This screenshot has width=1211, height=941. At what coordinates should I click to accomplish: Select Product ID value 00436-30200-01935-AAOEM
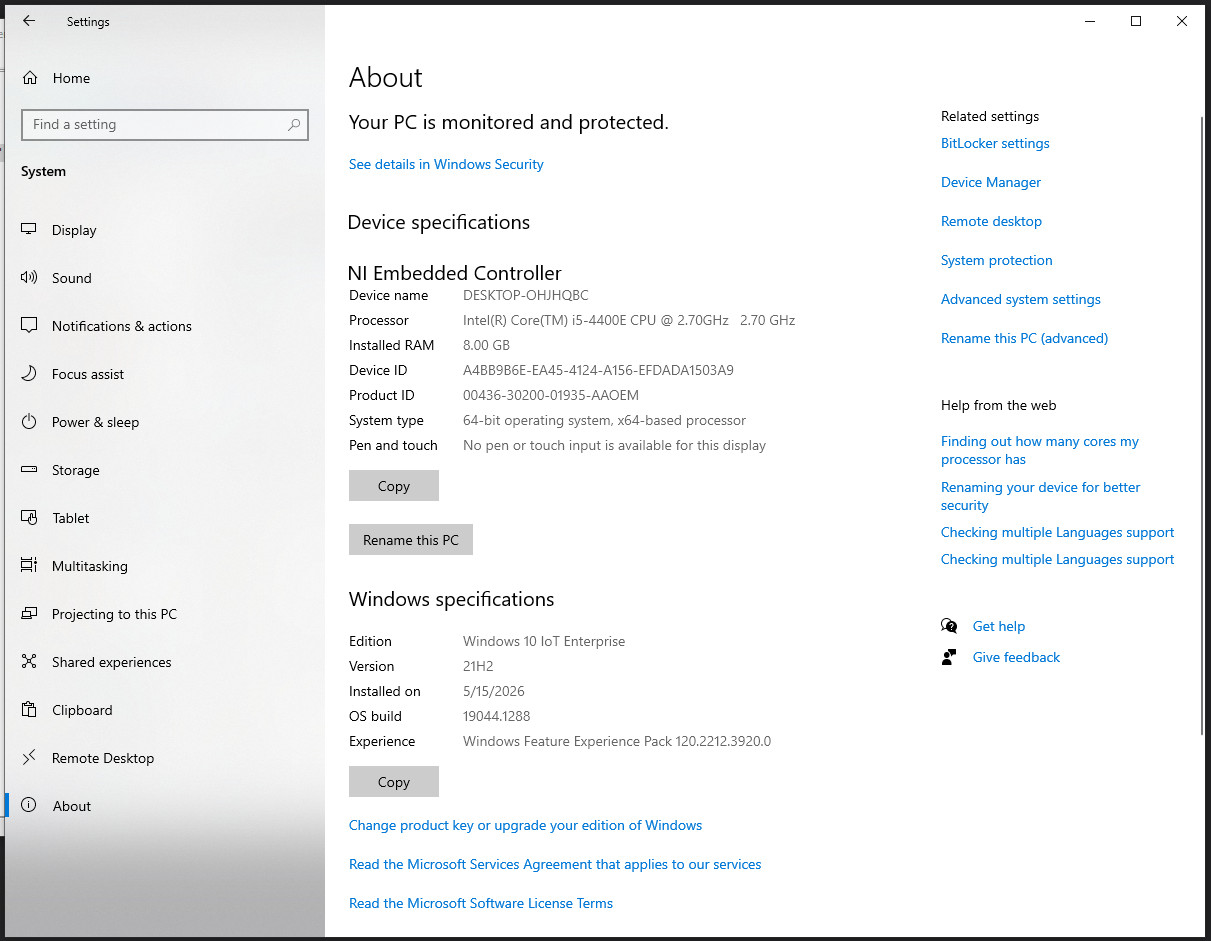coord(551,395)
